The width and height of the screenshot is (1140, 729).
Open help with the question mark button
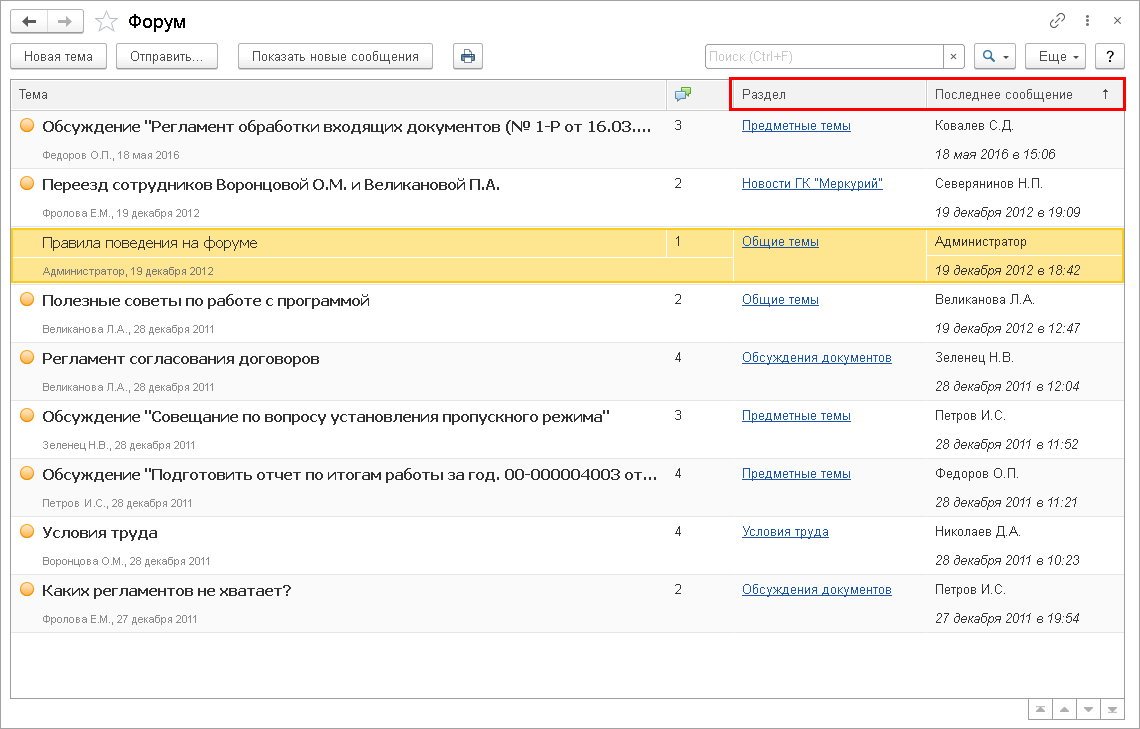[1109, 56]
